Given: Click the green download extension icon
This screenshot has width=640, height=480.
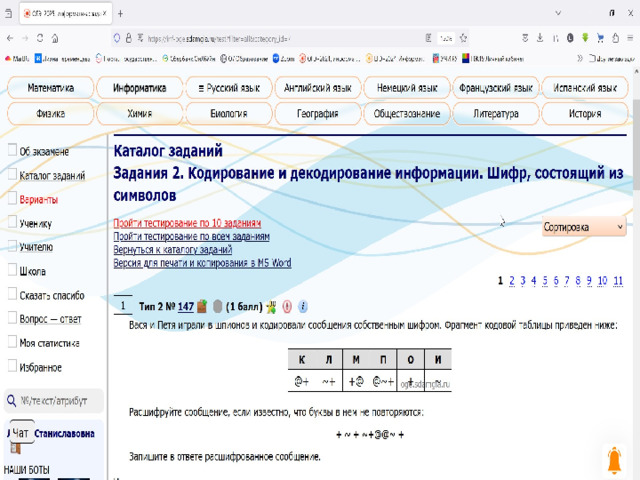Looking at the screenshot, I should coord(585,38).
